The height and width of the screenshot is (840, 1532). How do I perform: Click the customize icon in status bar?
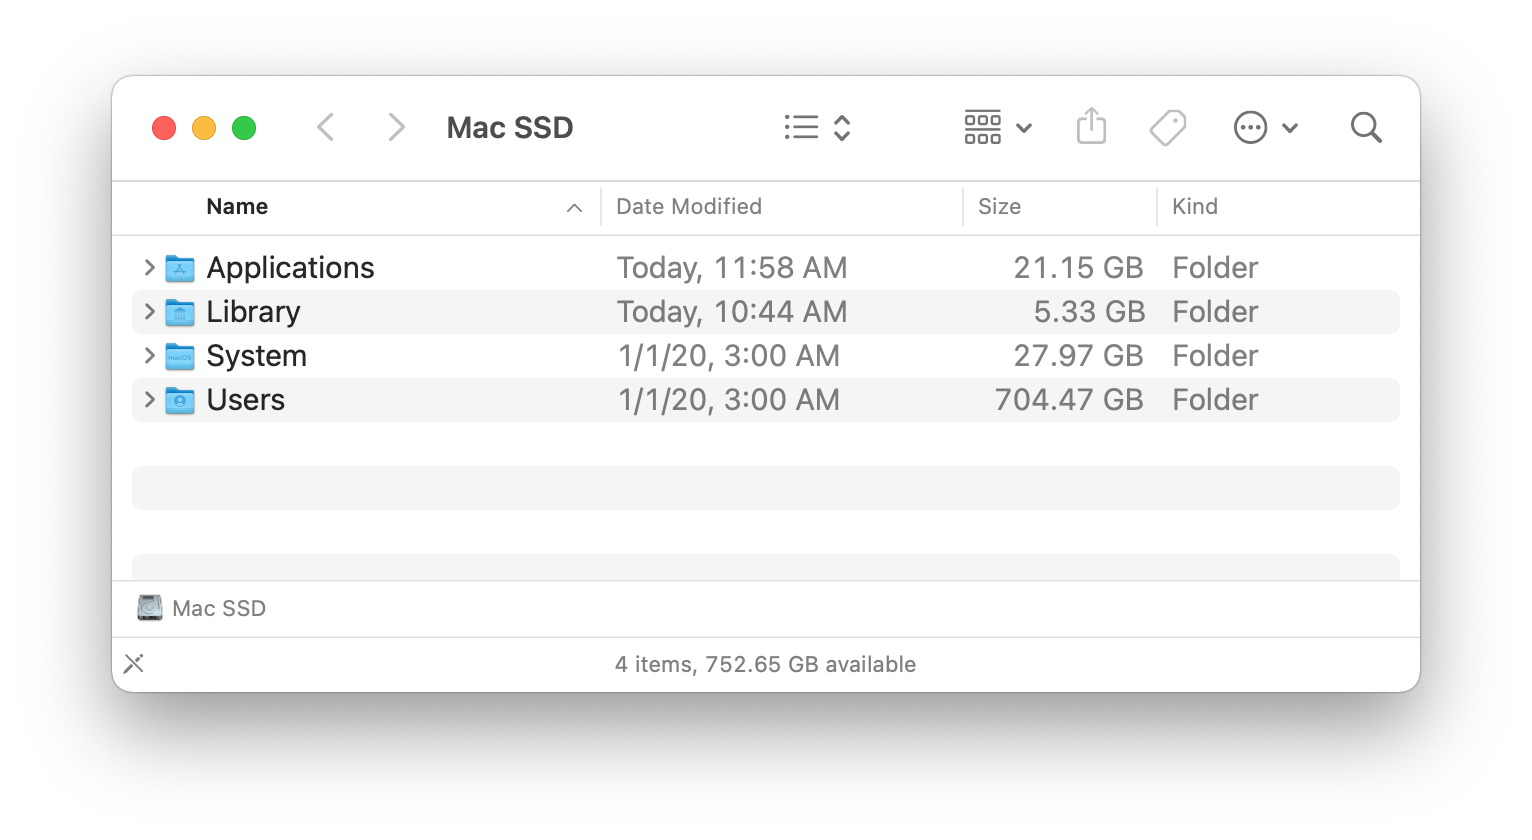click(134, 664)
